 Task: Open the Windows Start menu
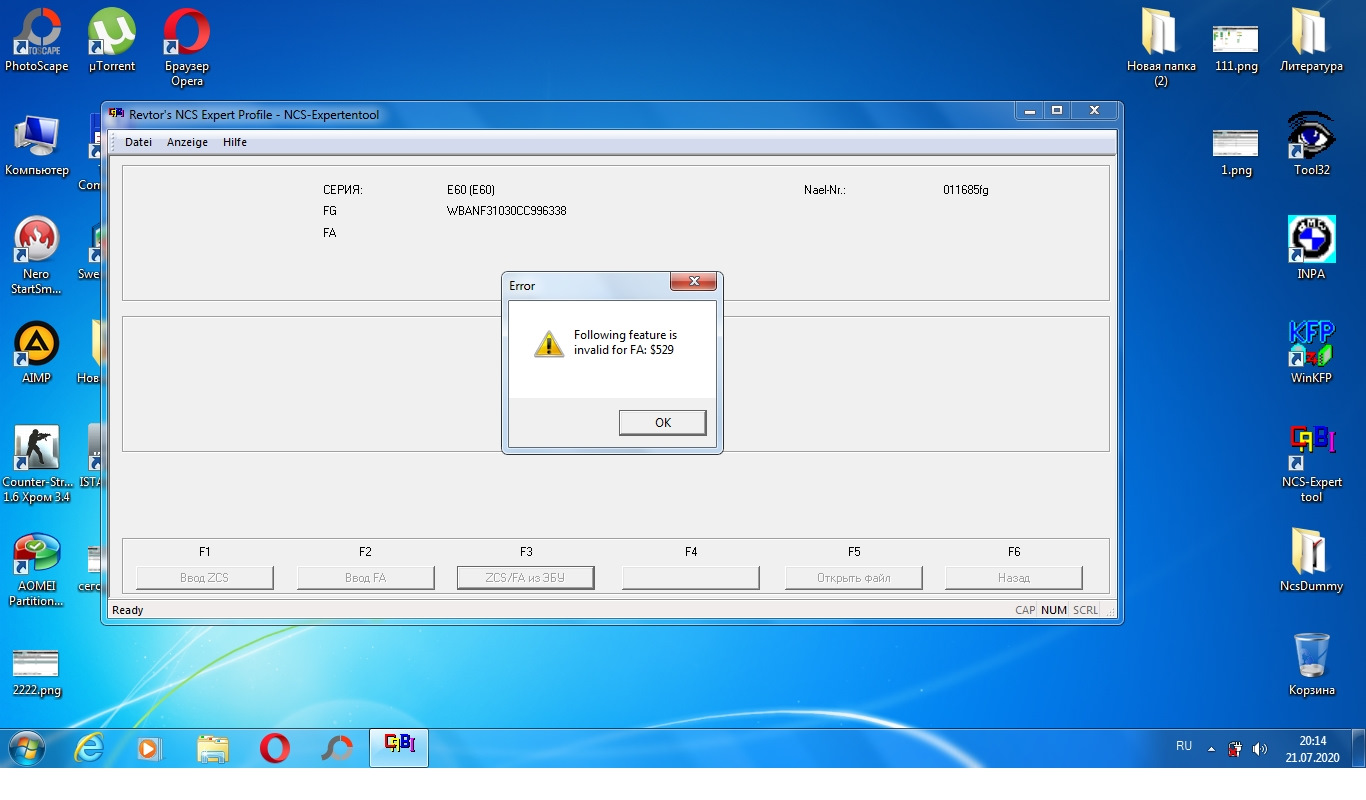pos(26,748)
